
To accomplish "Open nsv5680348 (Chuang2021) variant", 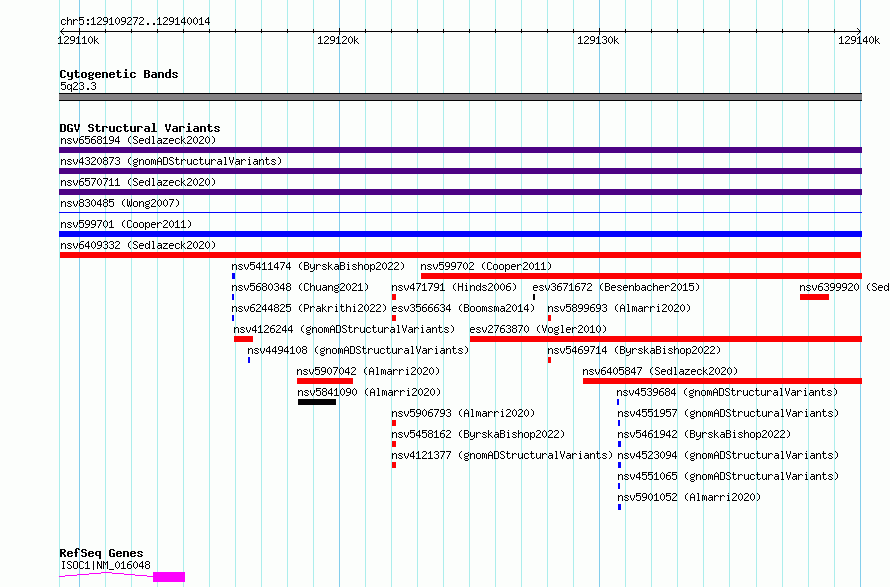I will click(x=300, y=287).
